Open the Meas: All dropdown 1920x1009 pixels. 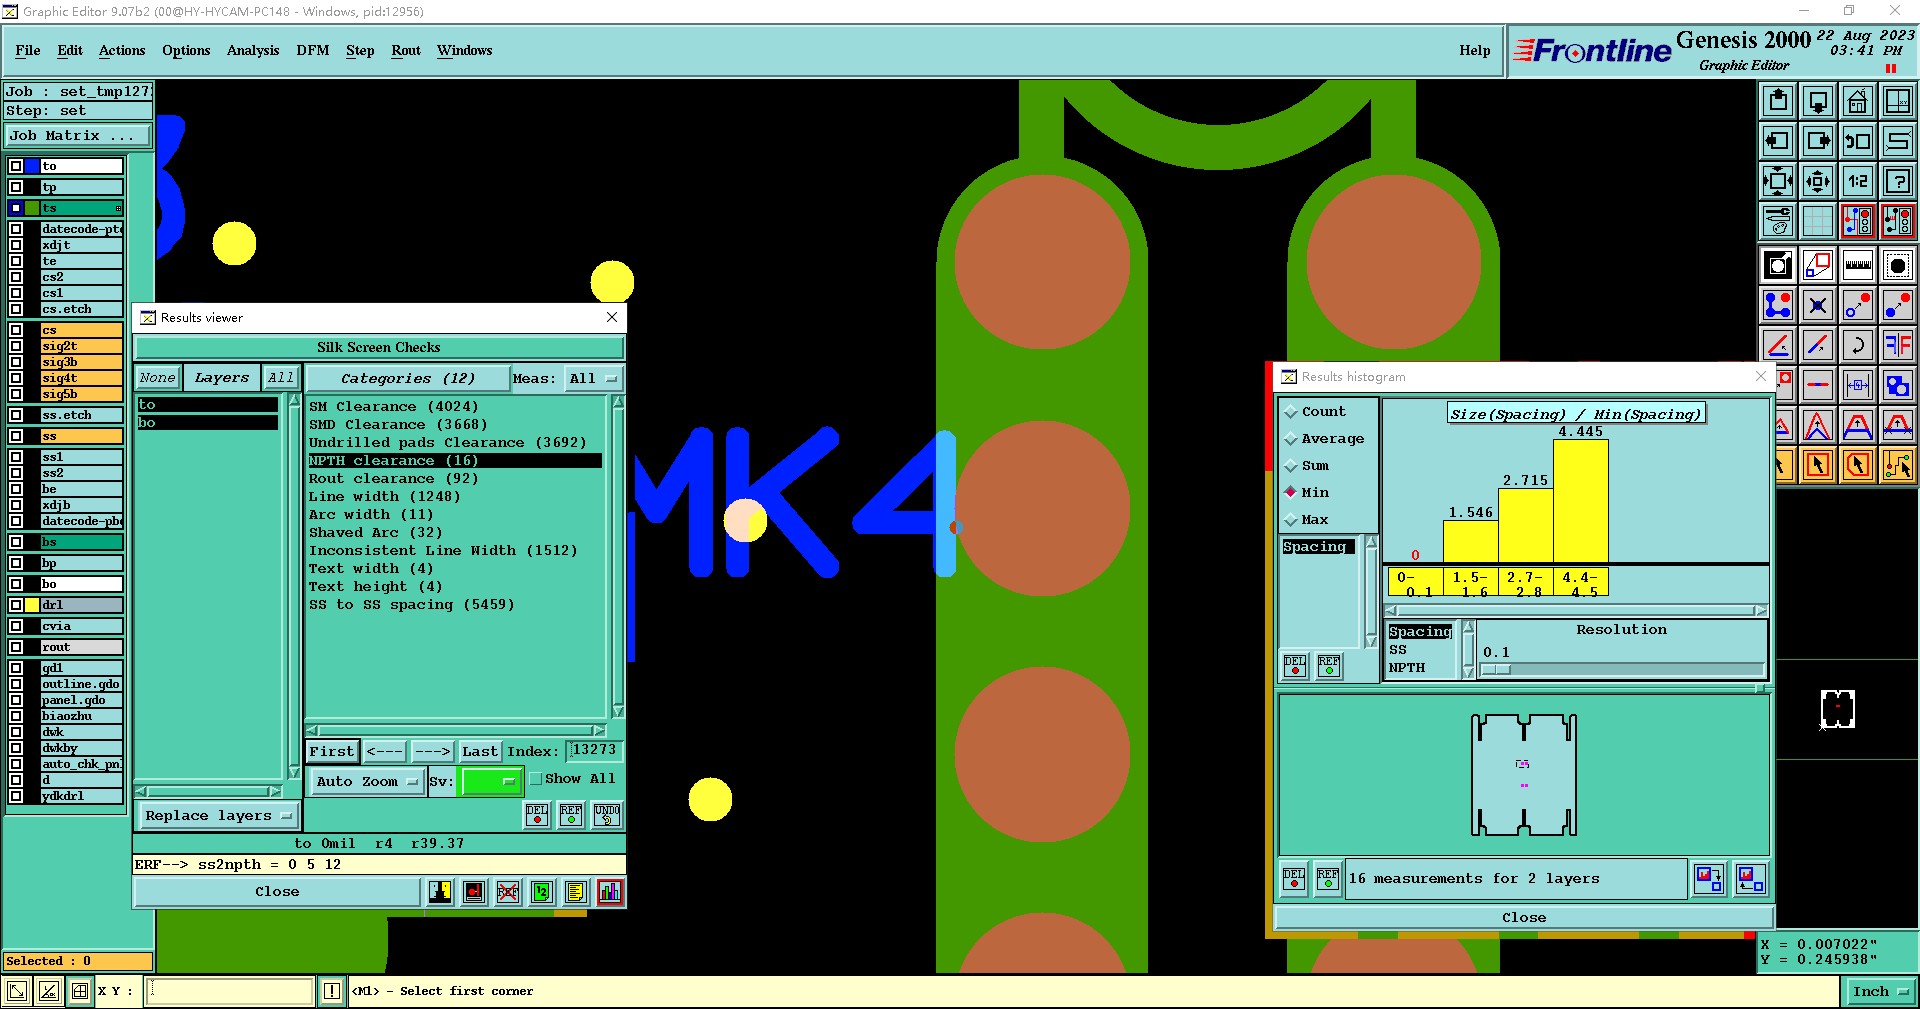click(592, 379)
